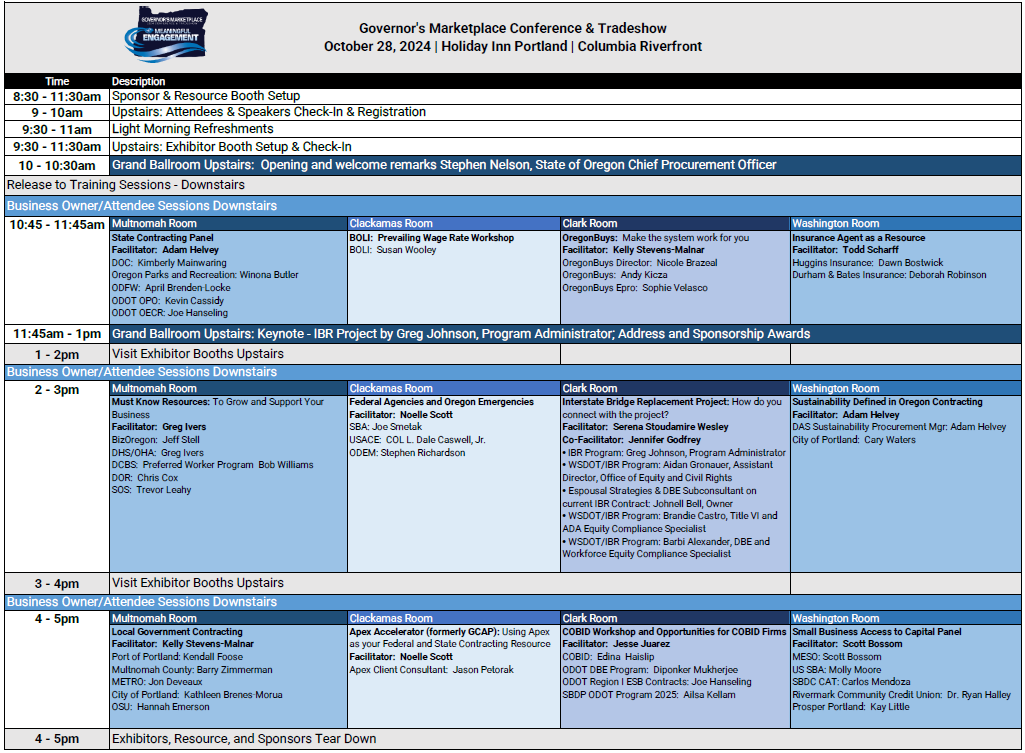Select the Time column header

57,81
